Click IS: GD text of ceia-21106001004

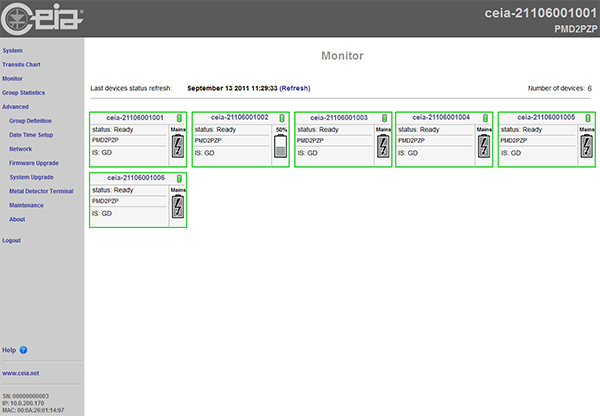(408, 153)
